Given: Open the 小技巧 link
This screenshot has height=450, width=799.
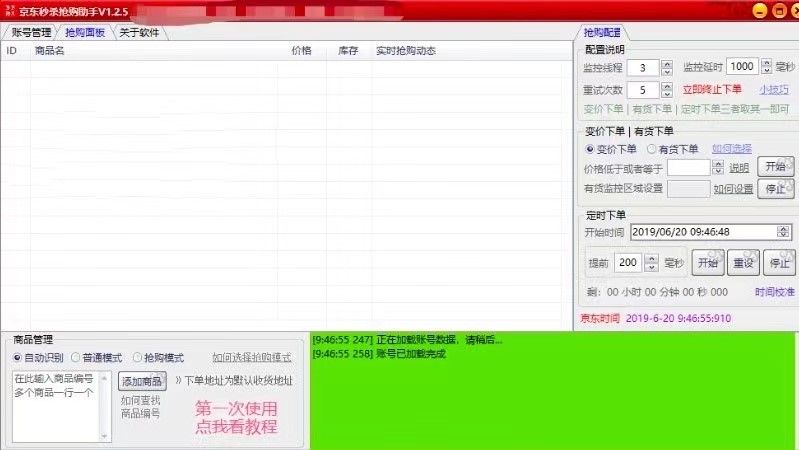Looking at the screenshot, I should (774, 90).
